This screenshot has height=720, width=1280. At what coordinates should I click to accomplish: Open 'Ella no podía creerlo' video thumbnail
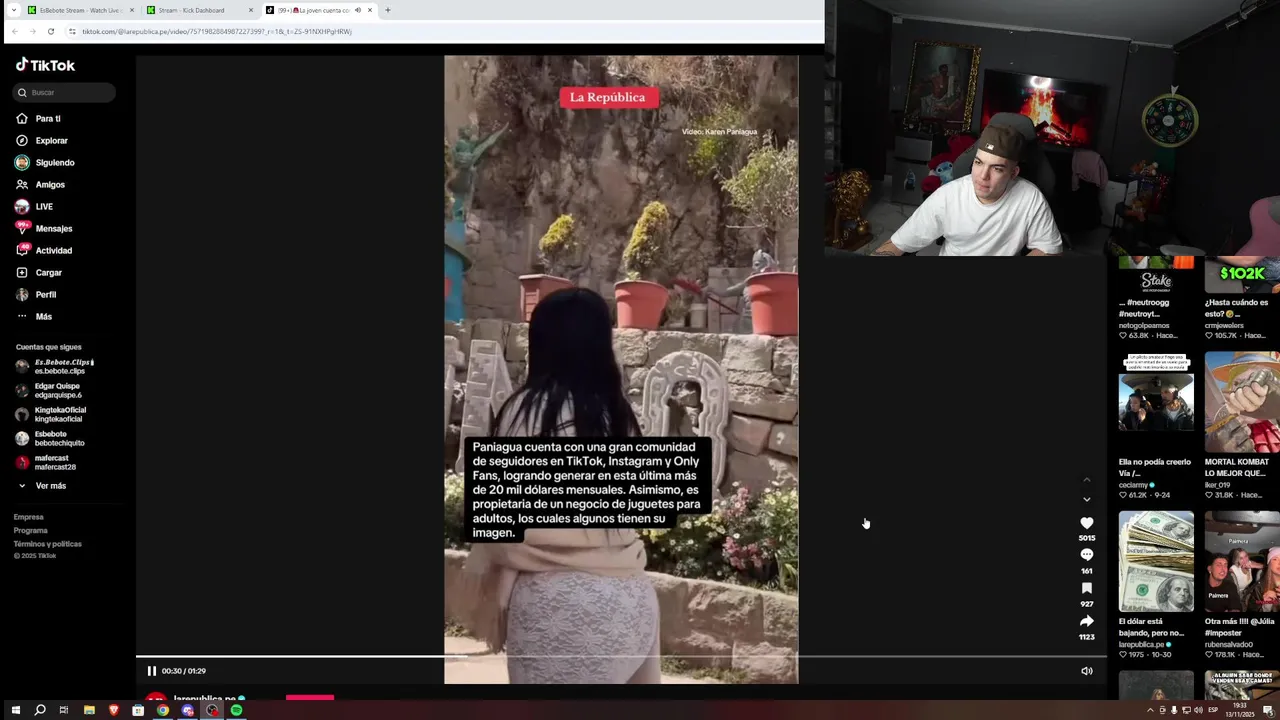(x=1156, y=403)
